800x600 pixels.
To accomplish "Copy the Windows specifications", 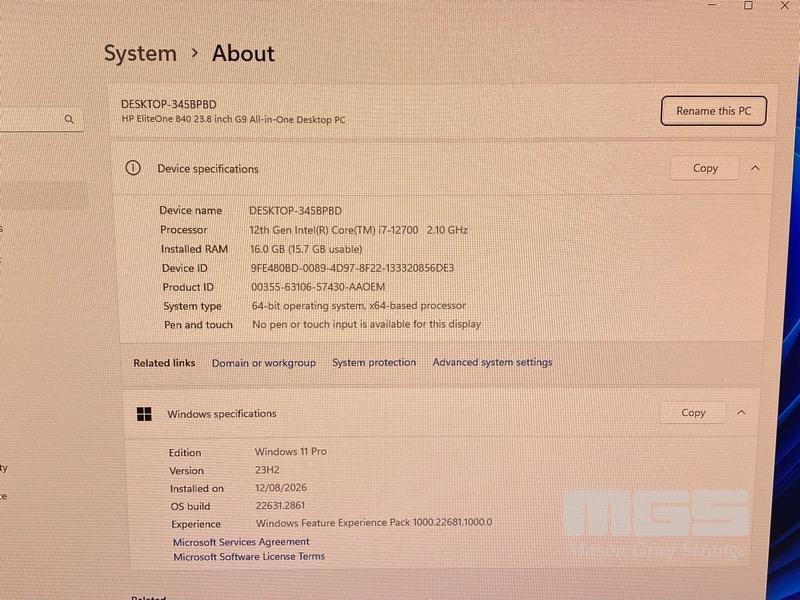I will (x=693, y=412).
